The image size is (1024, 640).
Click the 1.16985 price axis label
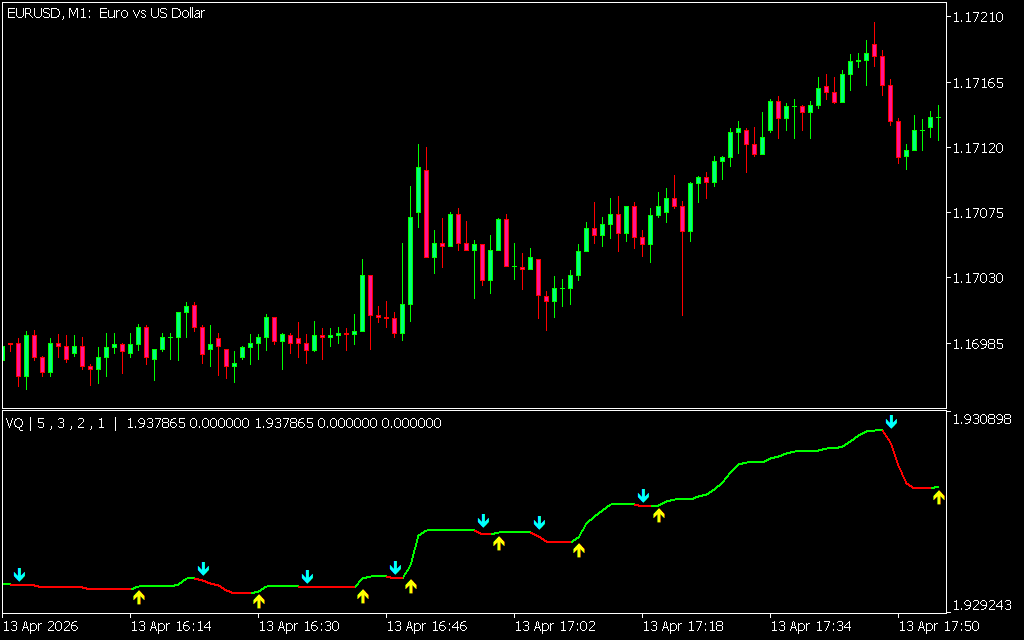coord(983,344)
